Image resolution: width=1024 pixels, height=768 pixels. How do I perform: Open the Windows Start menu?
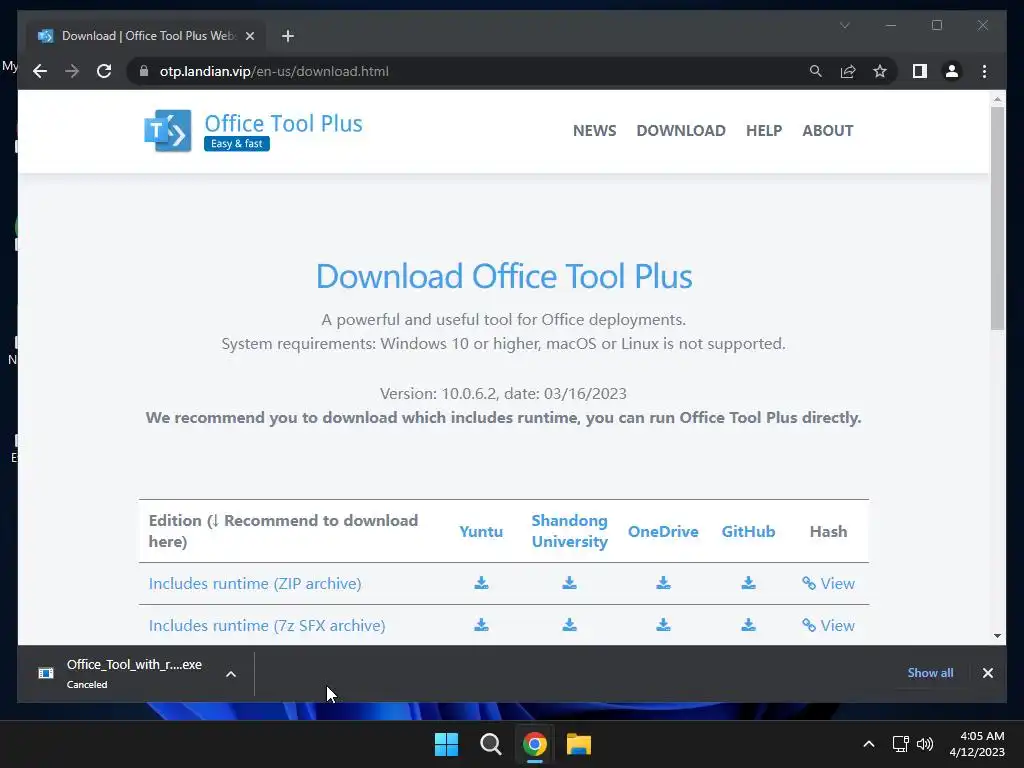(447, 744)
